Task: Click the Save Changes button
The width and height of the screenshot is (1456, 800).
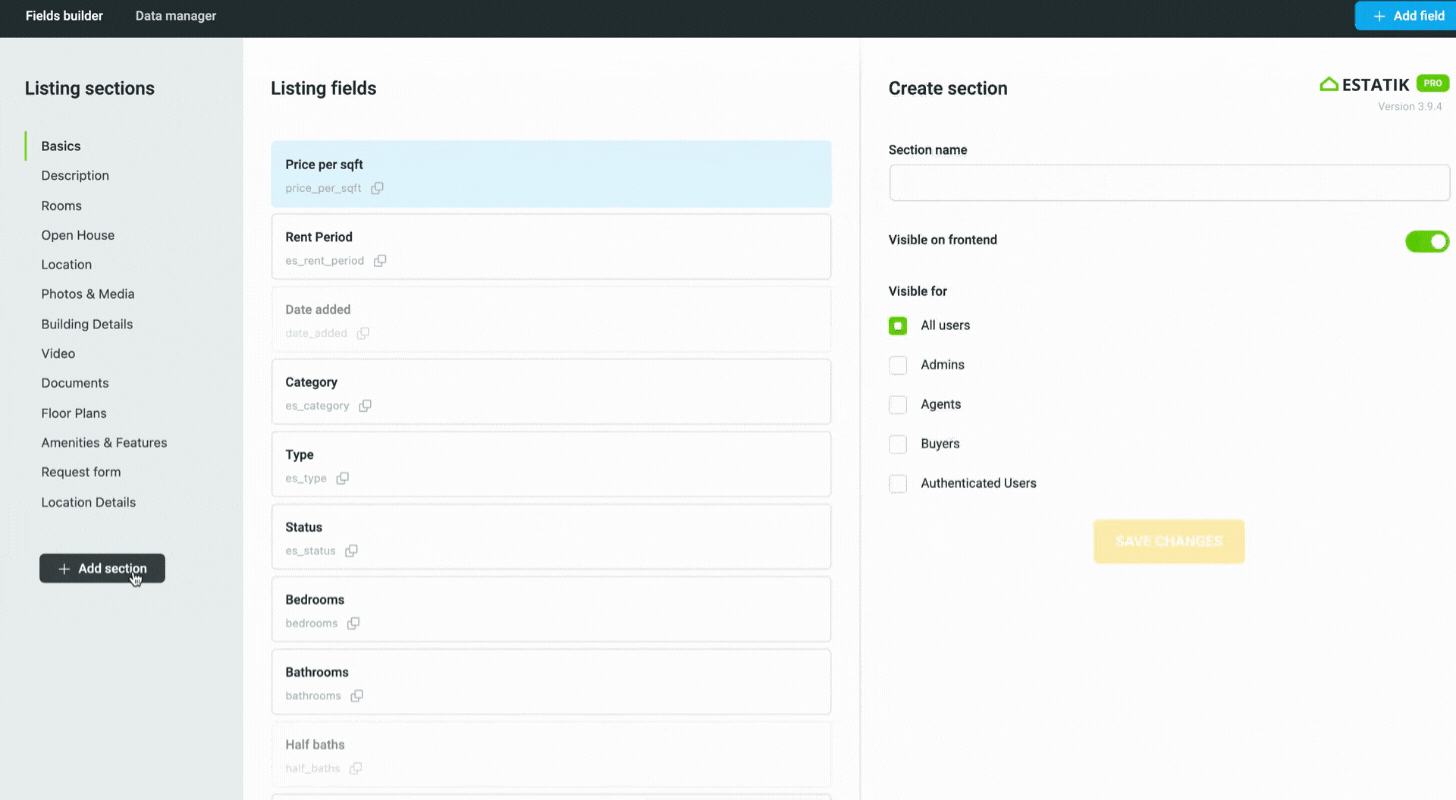Action: 1168,541
